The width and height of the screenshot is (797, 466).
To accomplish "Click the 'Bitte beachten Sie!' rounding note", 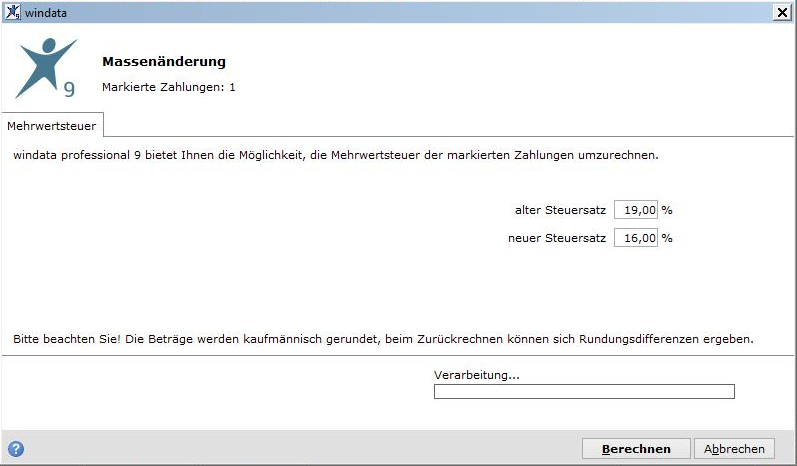I will tap(383, 339).
